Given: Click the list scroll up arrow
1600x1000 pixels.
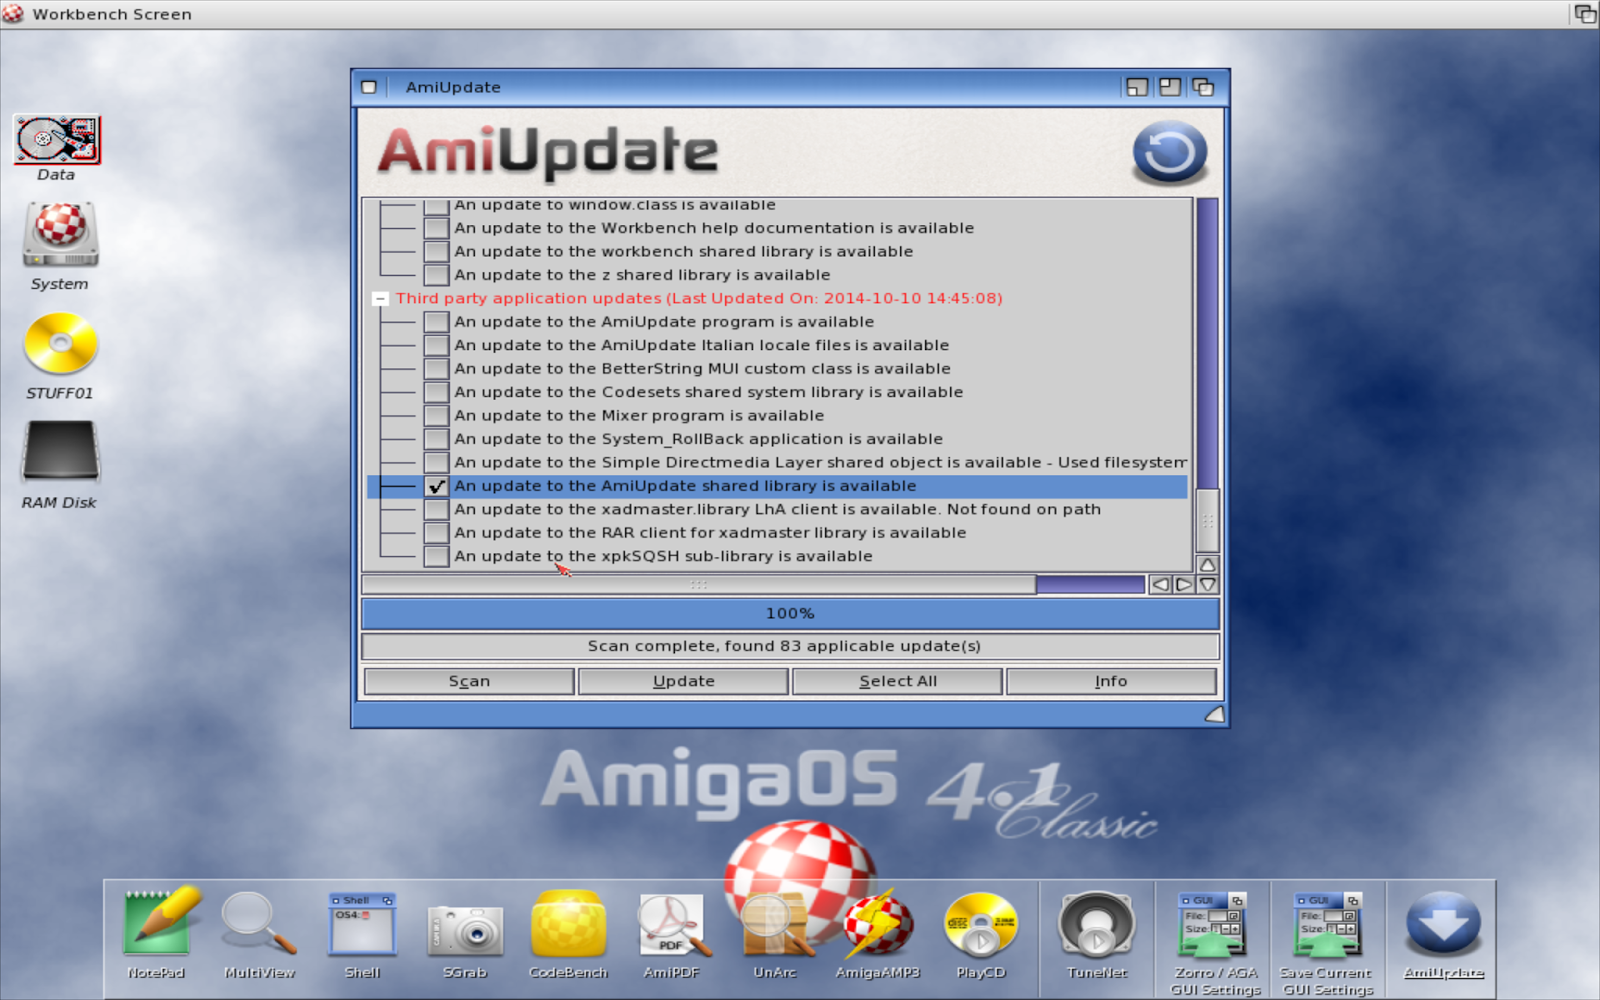Looking at the screenshot, I should click(x=1208, y=565).
